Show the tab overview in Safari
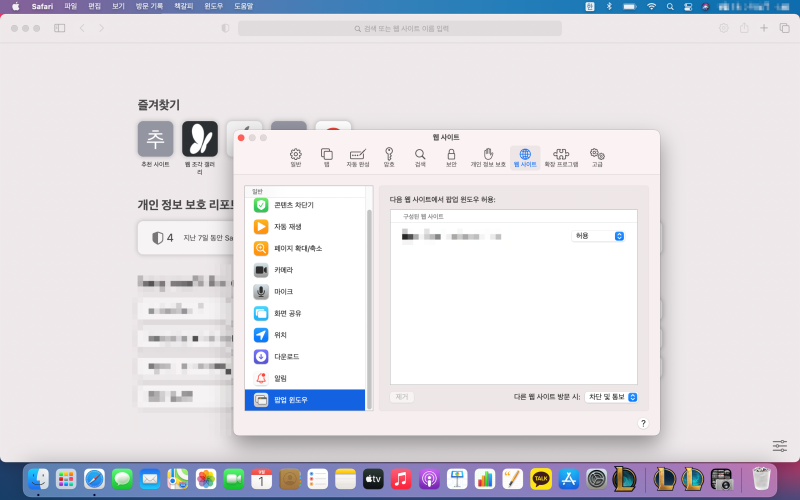This screenshot has height=500, width=800. click(784, 28)
